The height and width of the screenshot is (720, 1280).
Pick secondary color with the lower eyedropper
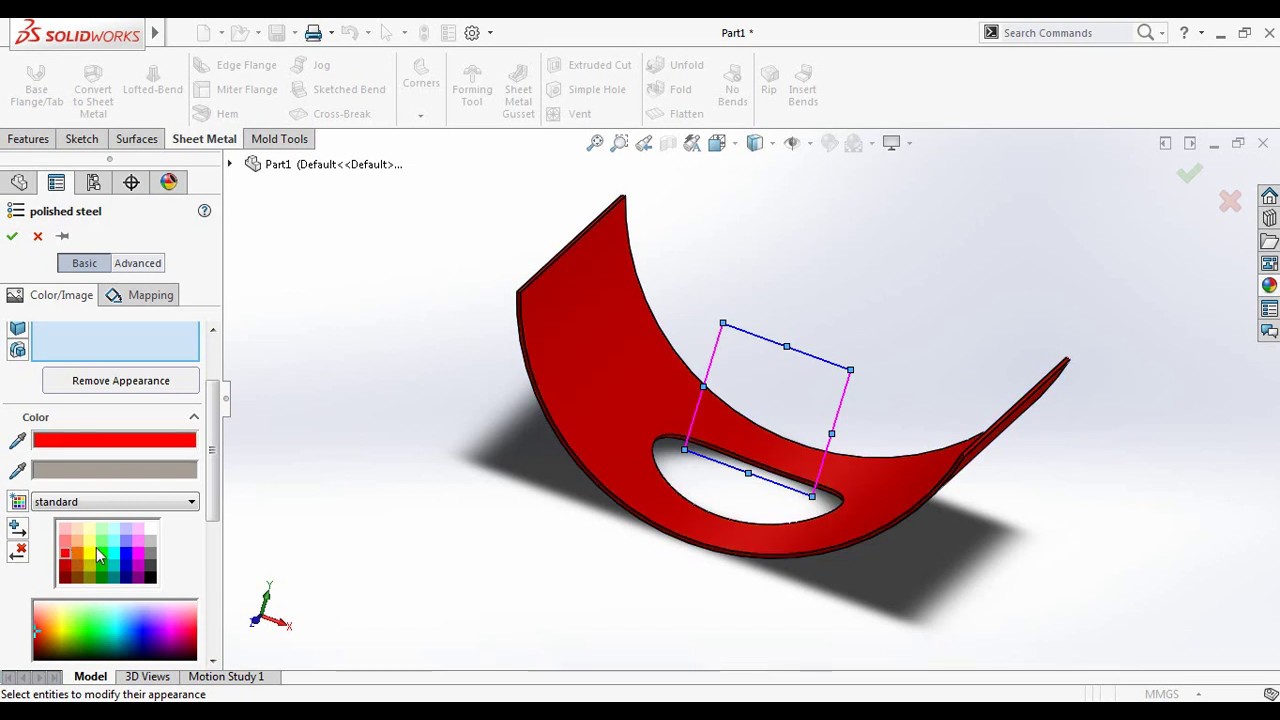[17, 470]
